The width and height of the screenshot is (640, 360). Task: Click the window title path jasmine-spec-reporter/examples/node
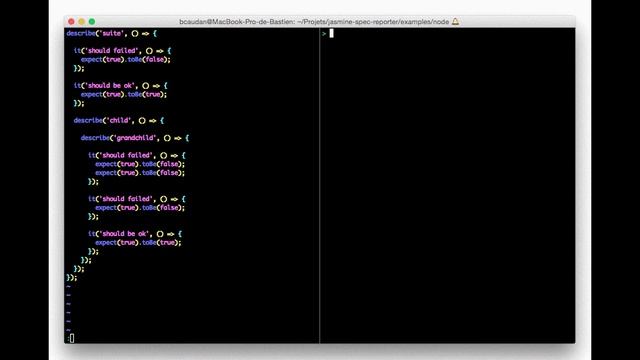389,22
